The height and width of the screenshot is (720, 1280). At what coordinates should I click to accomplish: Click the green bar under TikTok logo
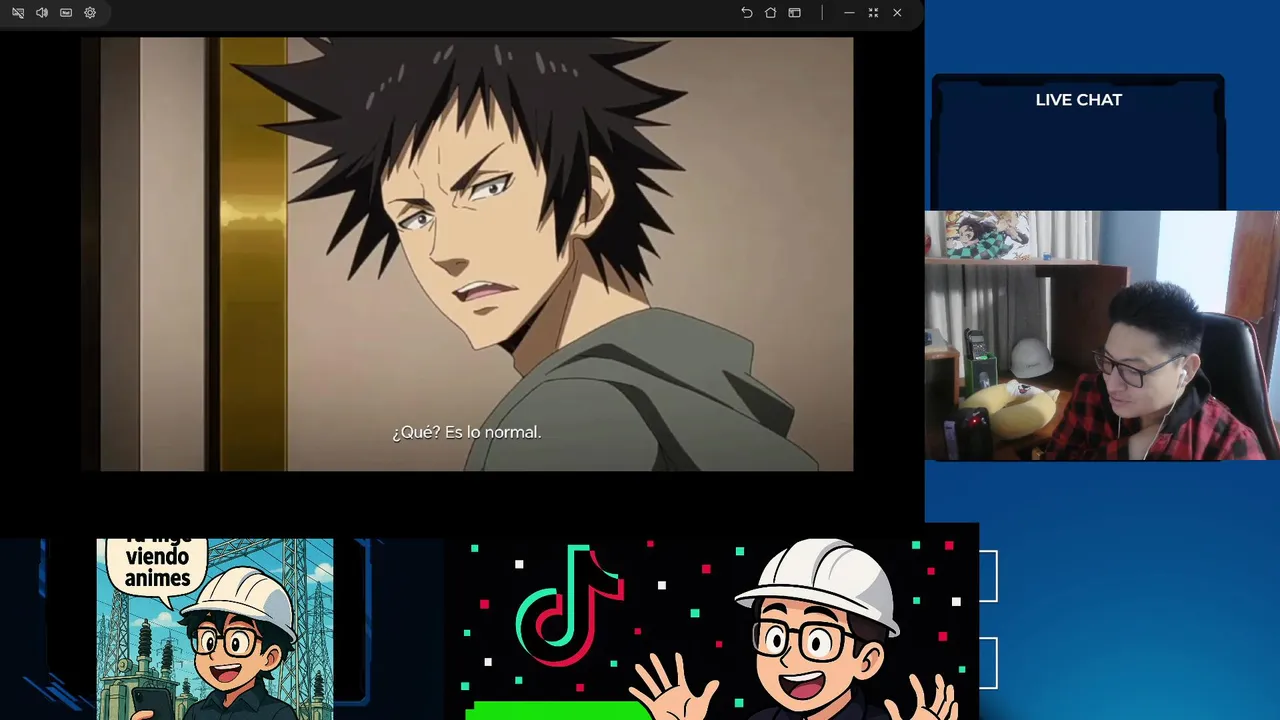point(558,711)
